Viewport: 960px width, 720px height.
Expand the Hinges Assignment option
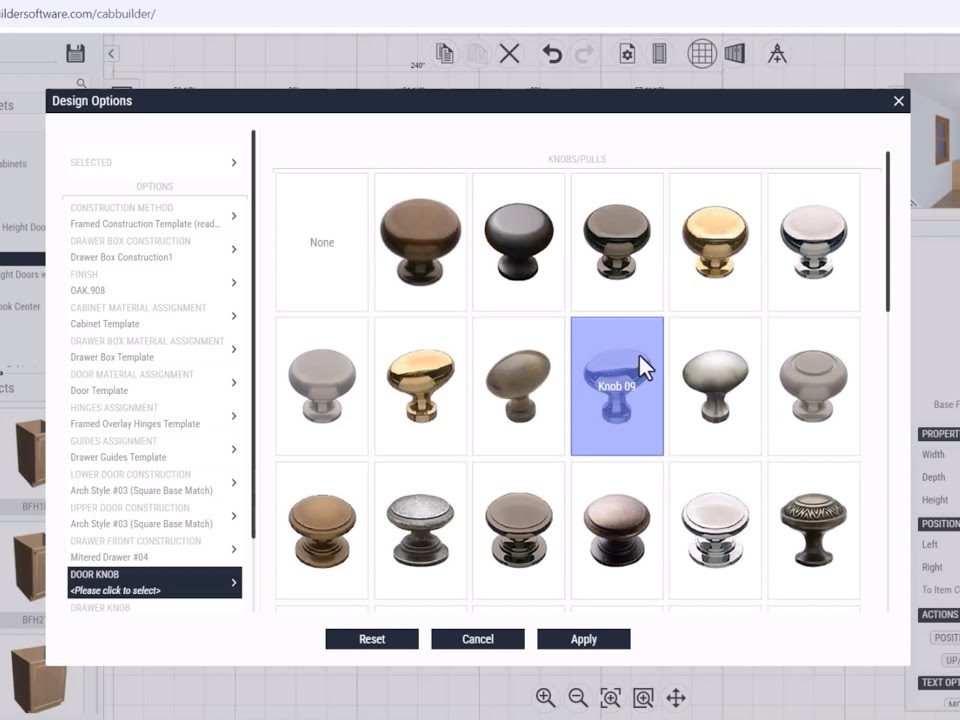(233, 416)
